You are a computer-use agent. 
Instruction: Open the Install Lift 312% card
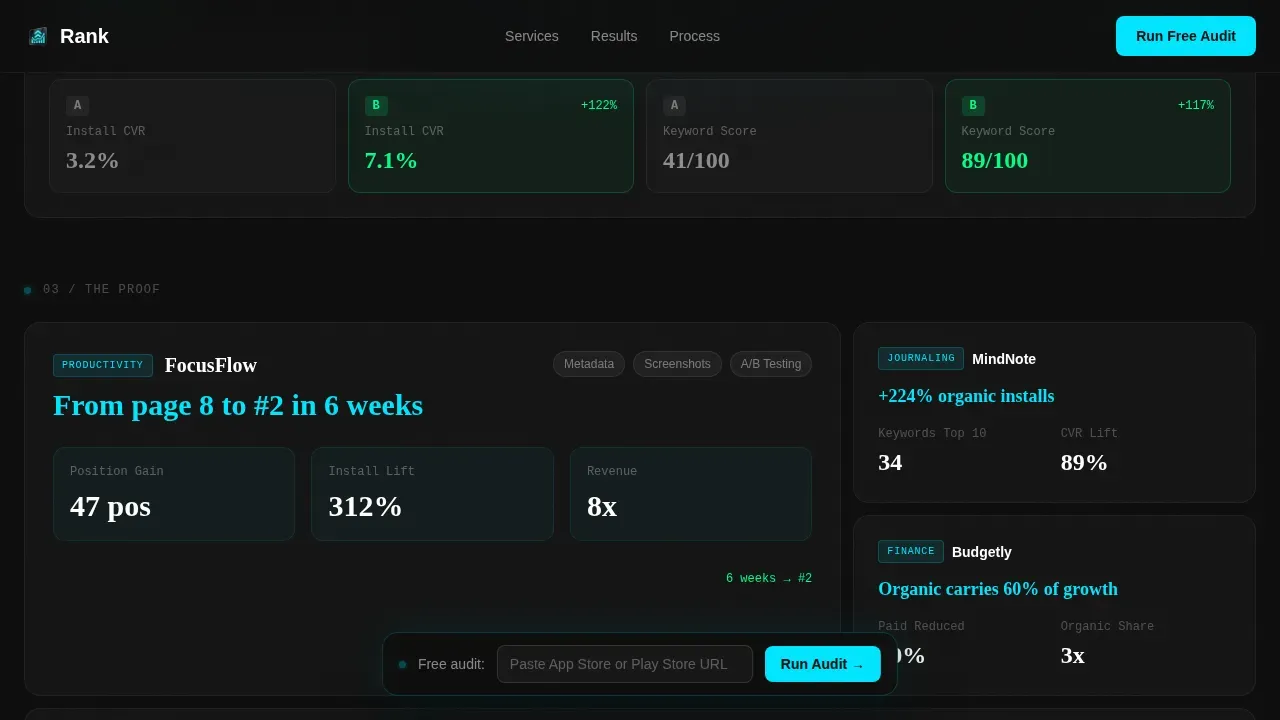[x=432, y=494]
